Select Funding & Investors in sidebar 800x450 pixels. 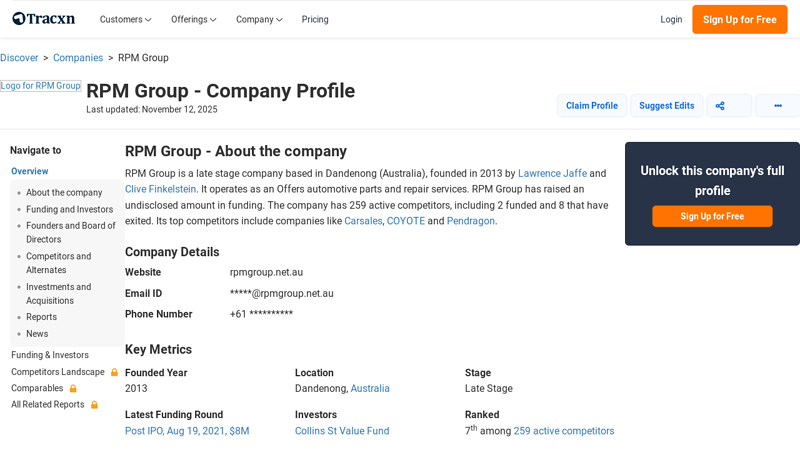[50, 355]
